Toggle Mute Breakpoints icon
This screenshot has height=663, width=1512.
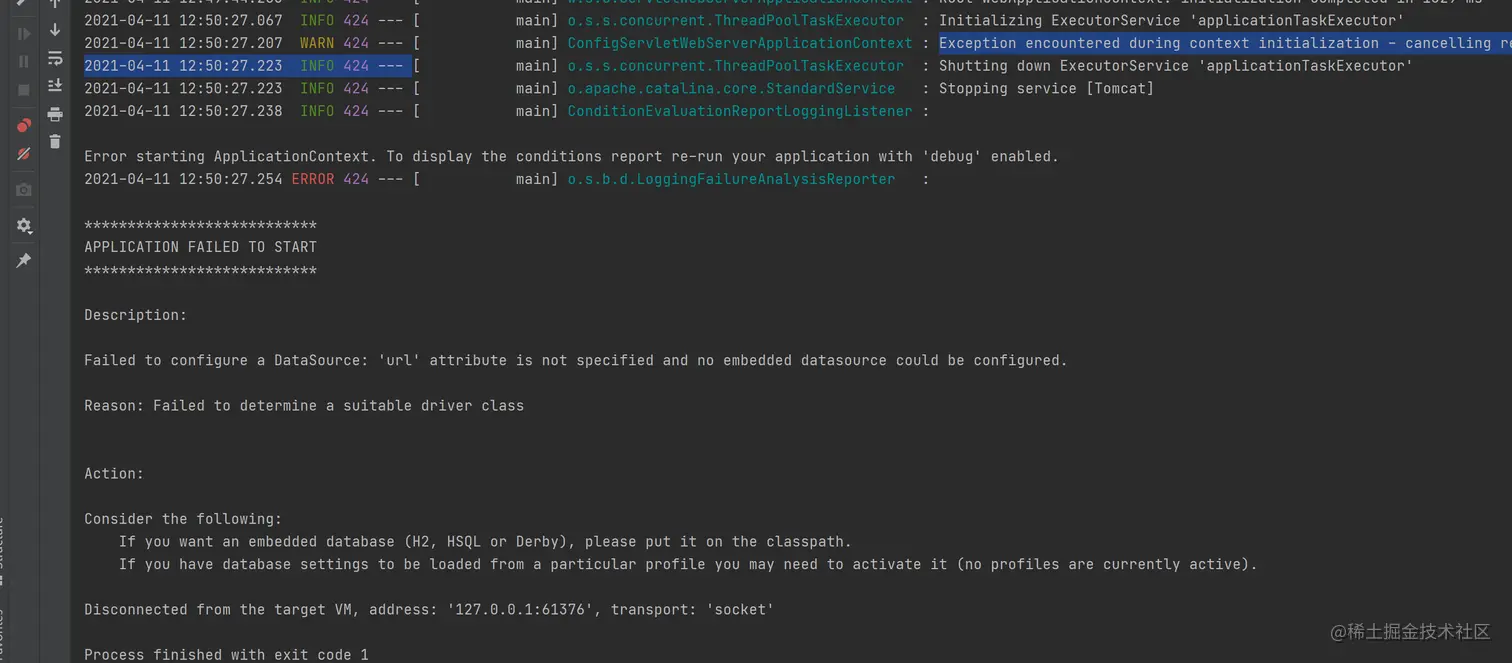tap(25, 154)
